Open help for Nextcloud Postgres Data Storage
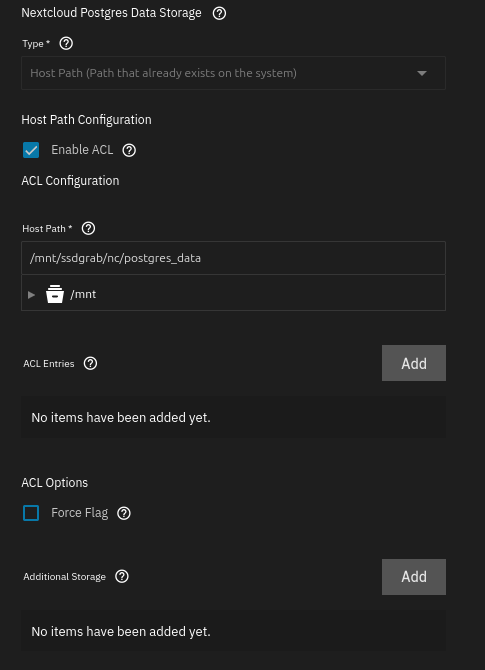This screenshot has width=485, height=670. click(x=219, y=13)
